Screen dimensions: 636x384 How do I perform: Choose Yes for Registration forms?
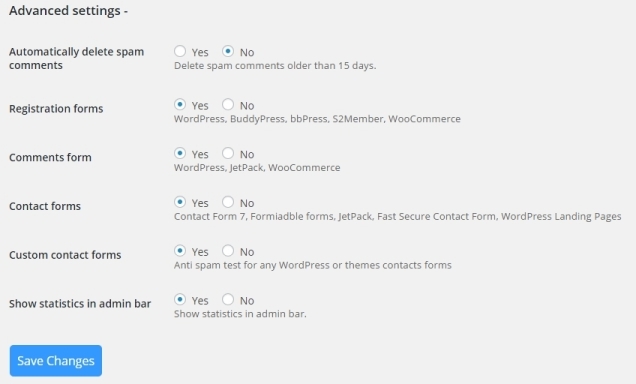[x=180, y=105]
